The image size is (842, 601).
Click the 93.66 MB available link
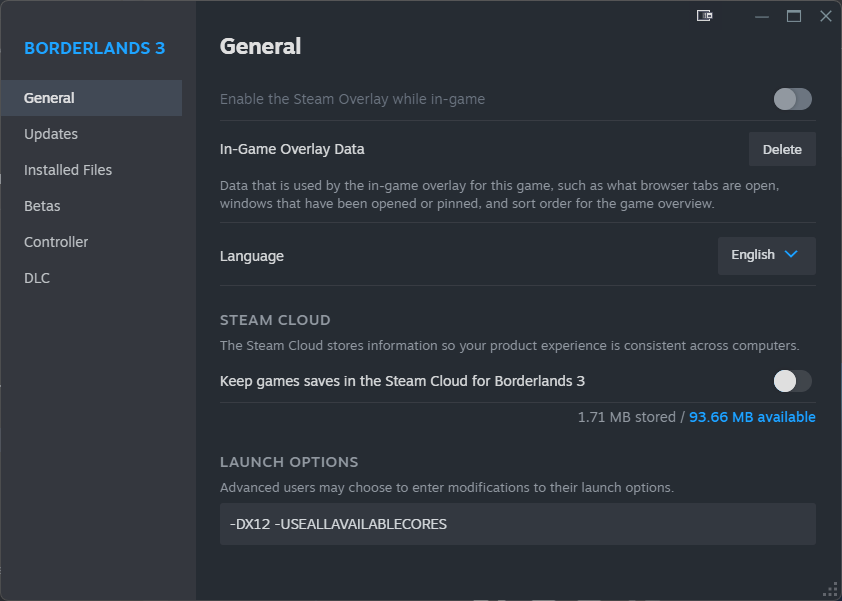[752, 417]
